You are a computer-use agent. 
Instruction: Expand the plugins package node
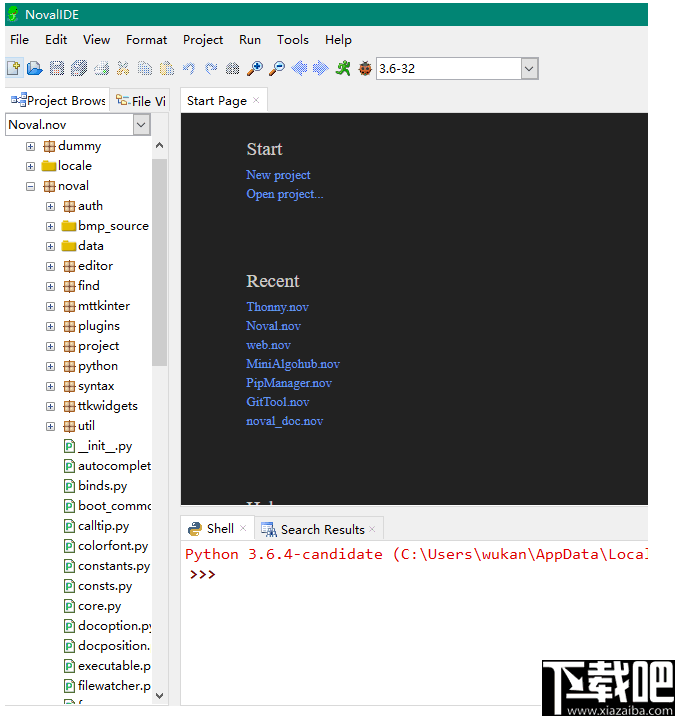tap(50, 326)
